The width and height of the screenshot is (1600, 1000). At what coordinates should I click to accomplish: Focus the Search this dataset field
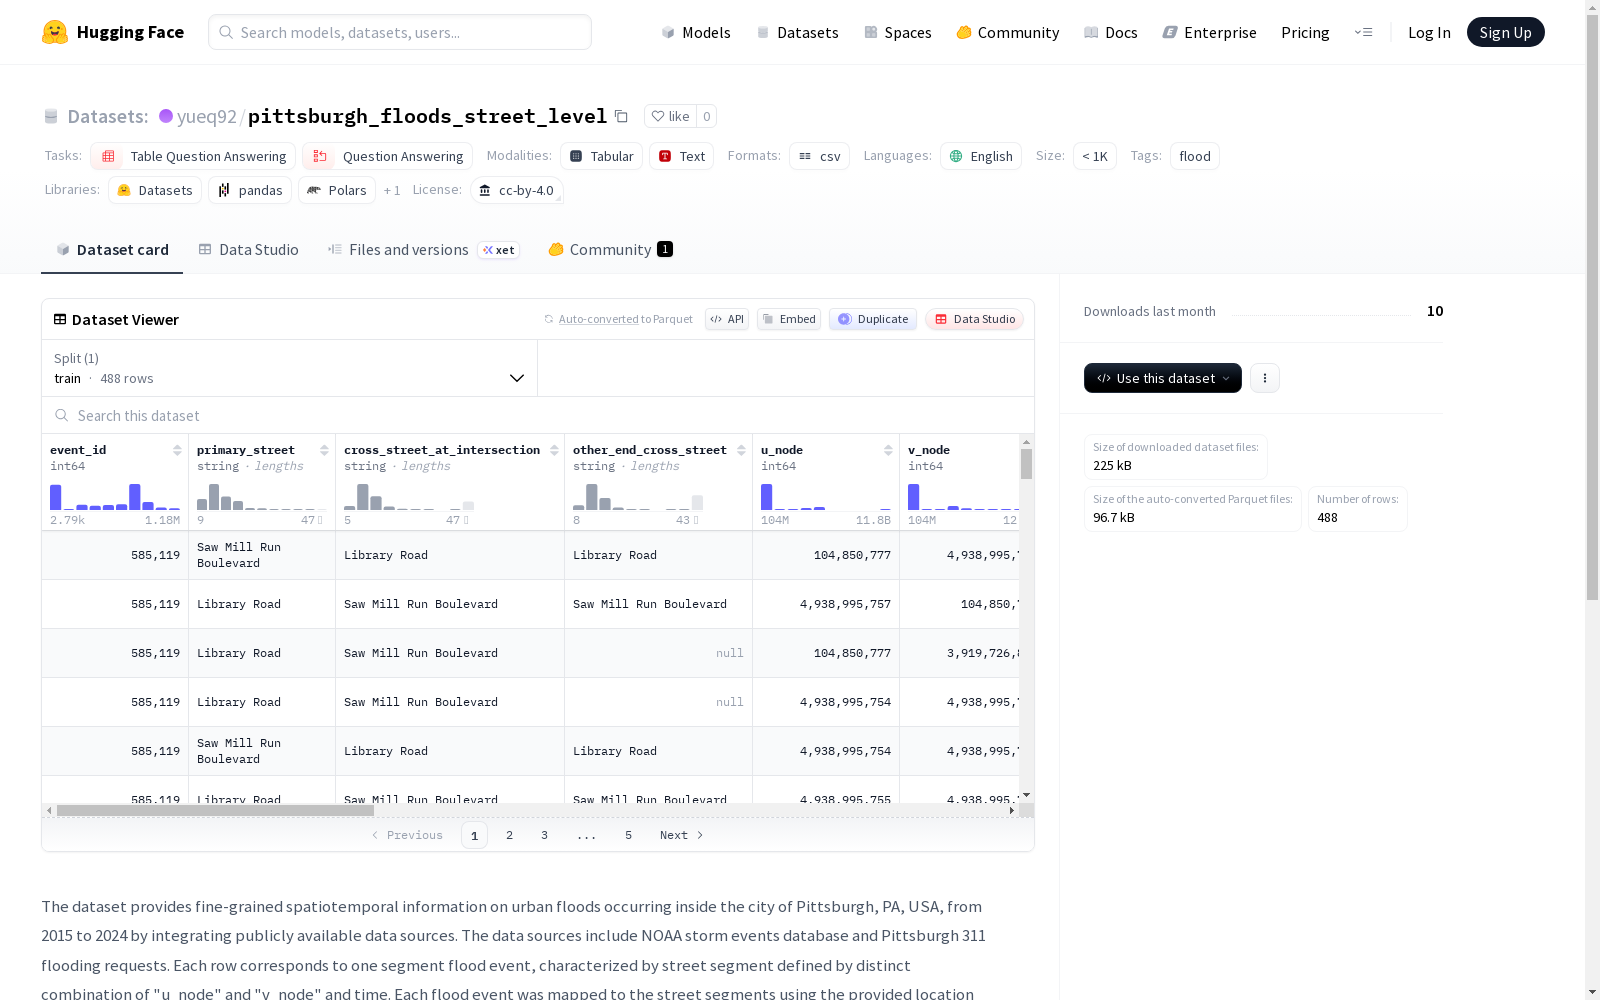(538, 415)
